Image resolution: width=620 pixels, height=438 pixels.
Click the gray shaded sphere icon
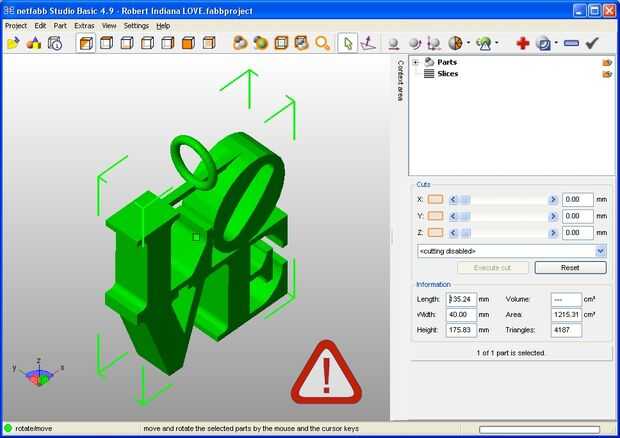tap(414, 43)
